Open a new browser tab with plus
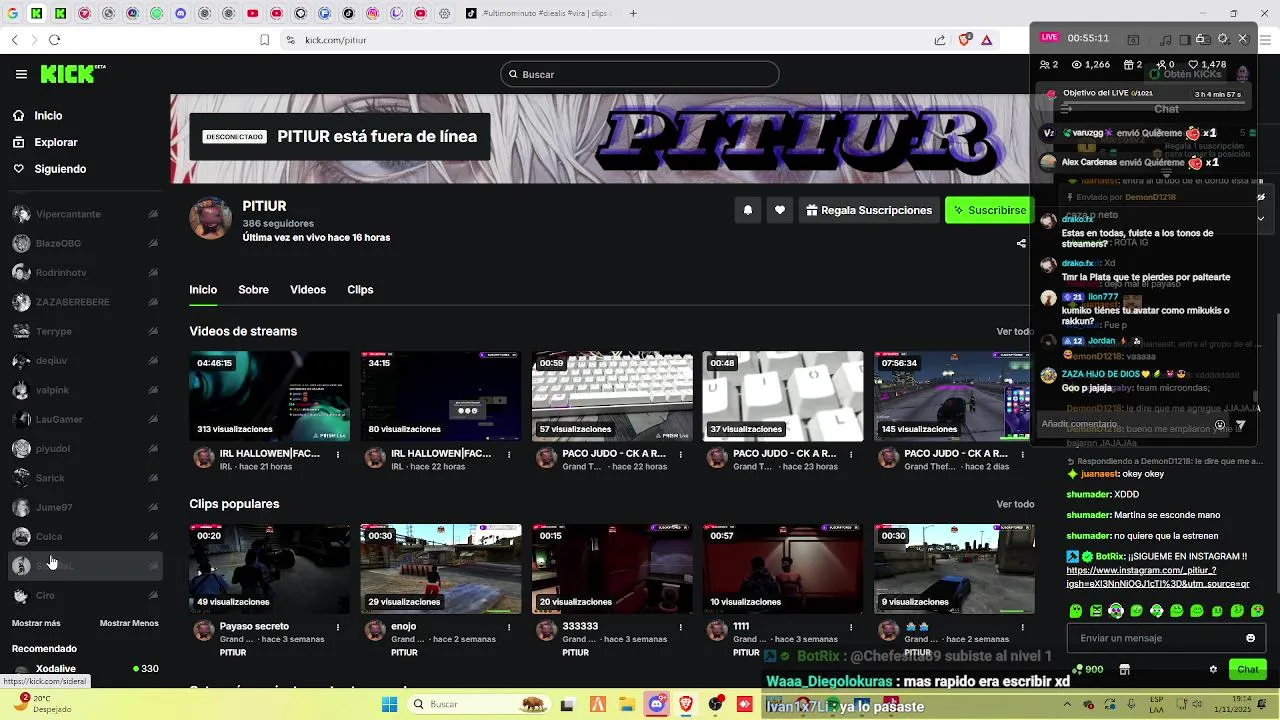Screen dimensions: 1280x720 pos(633,14)
